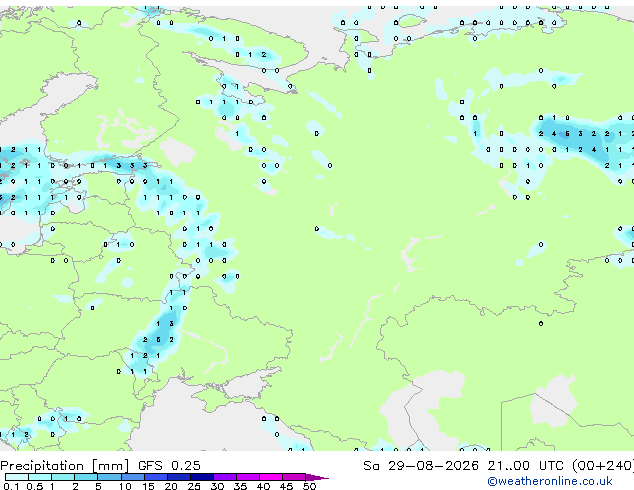
Task: Click the 0.1–0.5 mm lightest legend swatch
Action: [17, 477]
